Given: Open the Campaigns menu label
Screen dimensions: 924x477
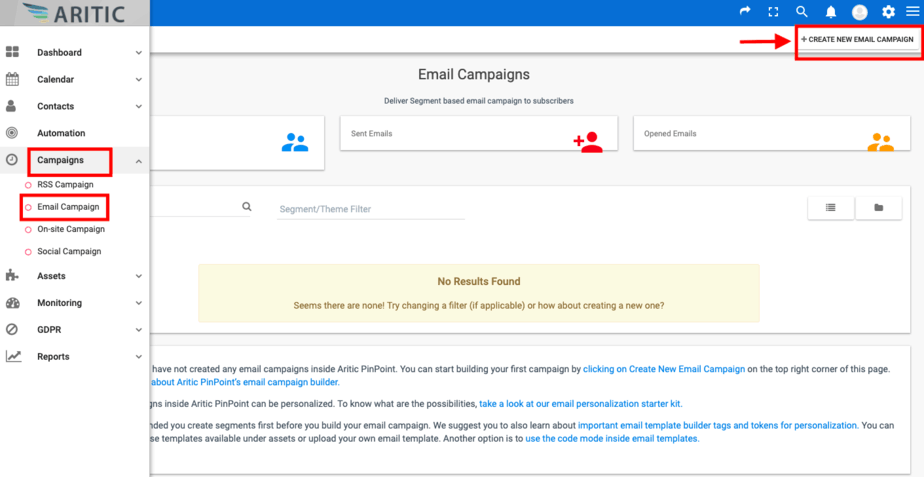Looking at the screenshot, I should click(60, 160).
